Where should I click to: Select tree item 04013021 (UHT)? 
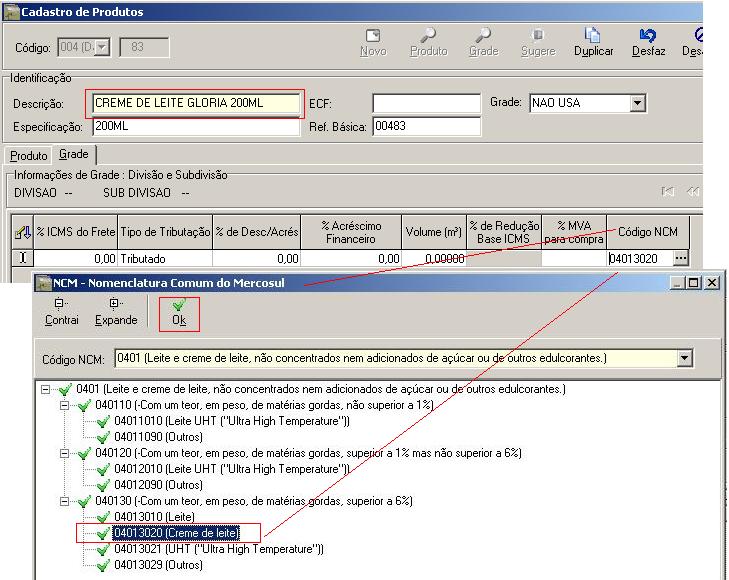coord(219,549)
